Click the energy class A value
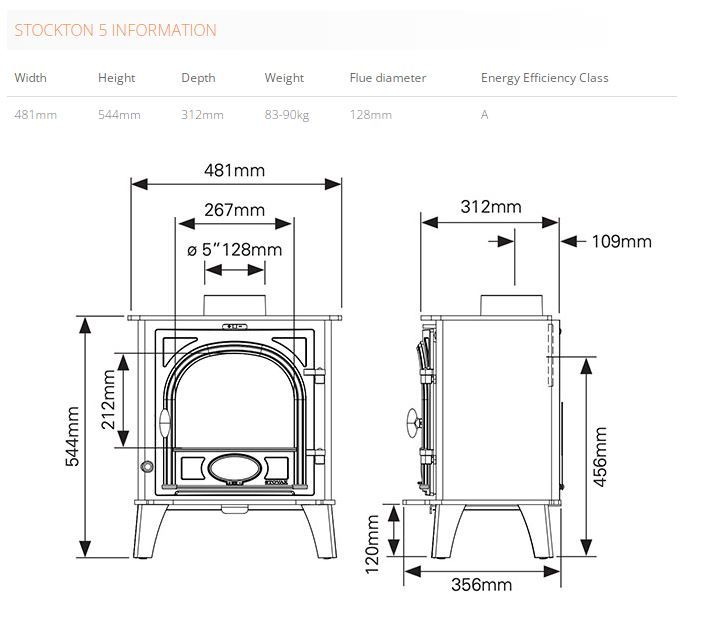 [484, 115]
